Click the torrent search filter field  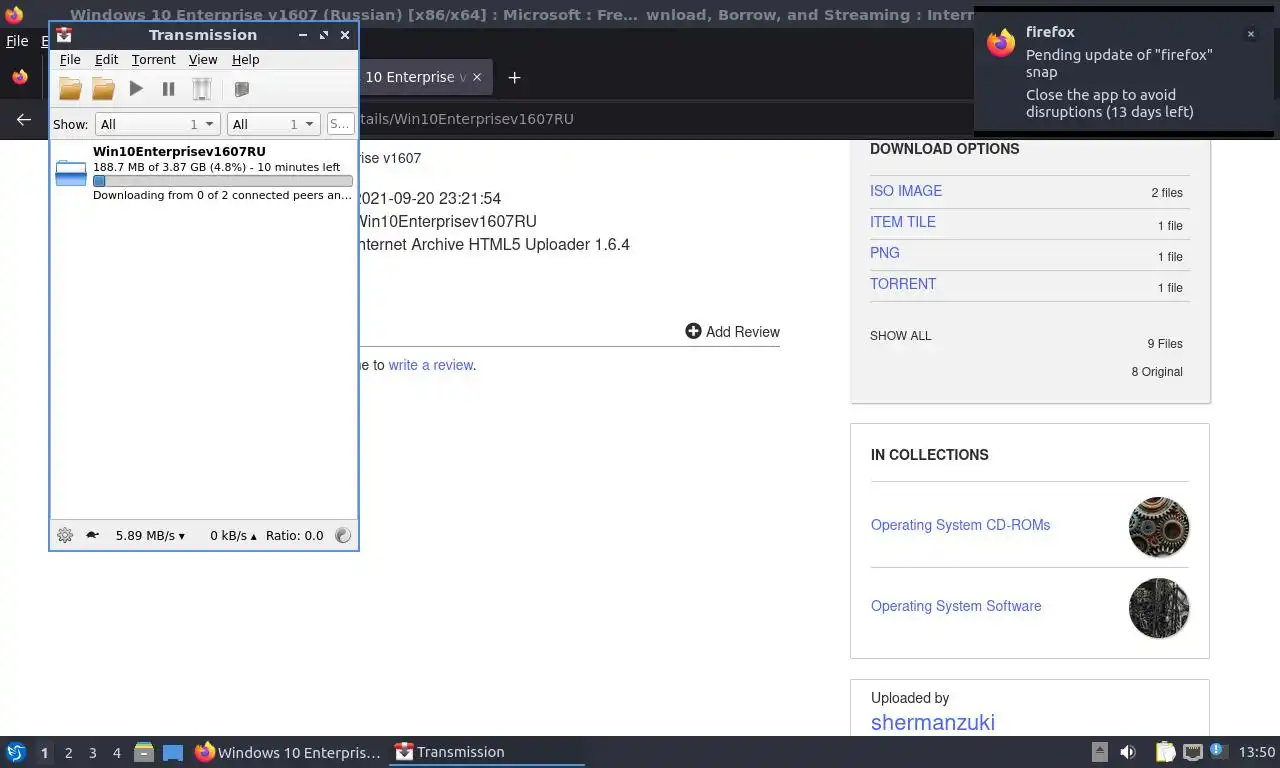pos(340,124)
